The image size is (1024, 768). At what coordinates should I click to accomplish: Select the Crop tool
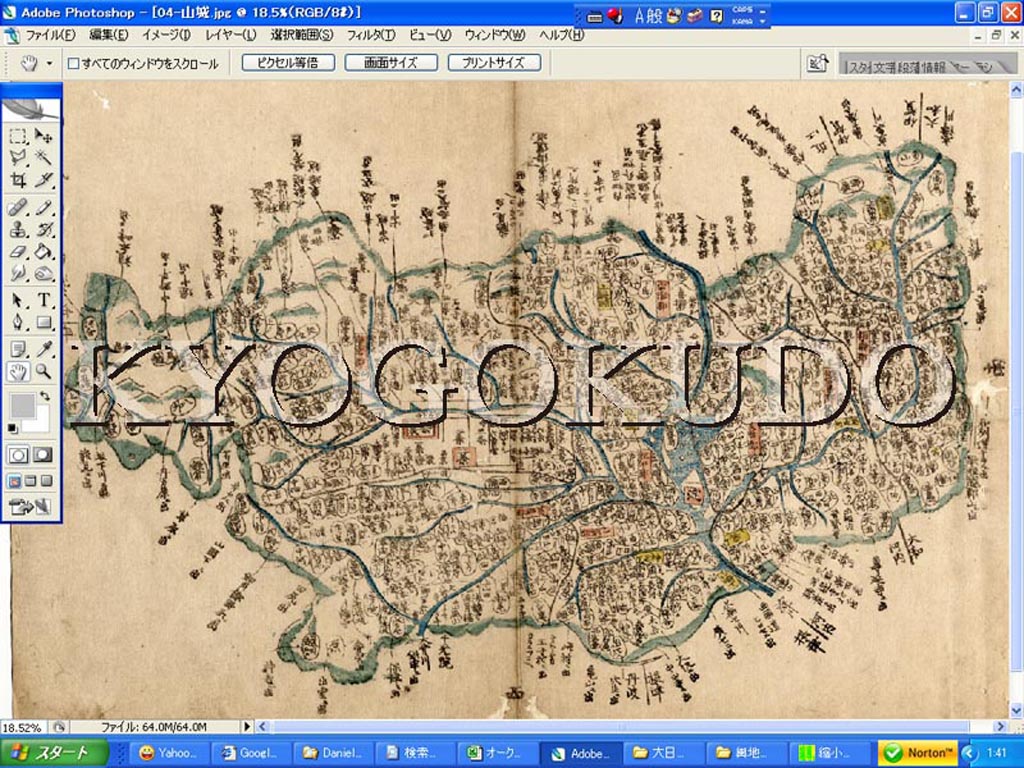(18, 180)
